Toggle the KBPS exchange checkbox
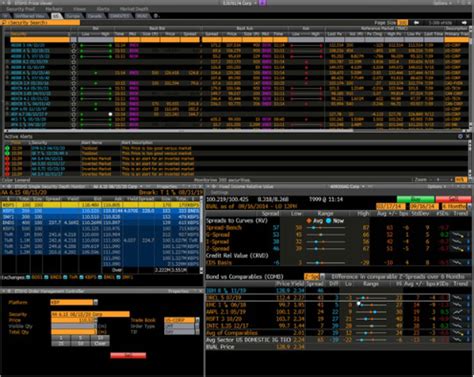474x377 pixels. click(x=82, y=277)
